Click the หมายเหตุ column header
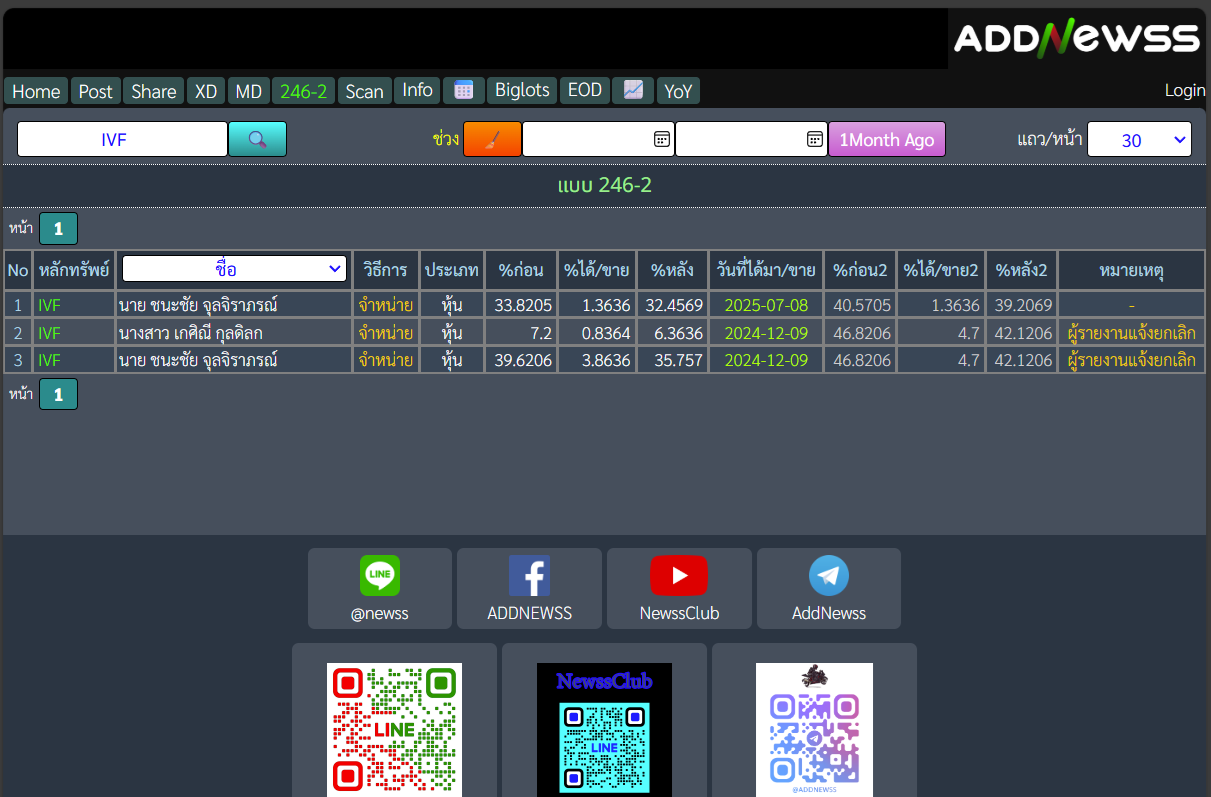Image resolution: width=1211 pixels, height=797 pixels. 1131,270
